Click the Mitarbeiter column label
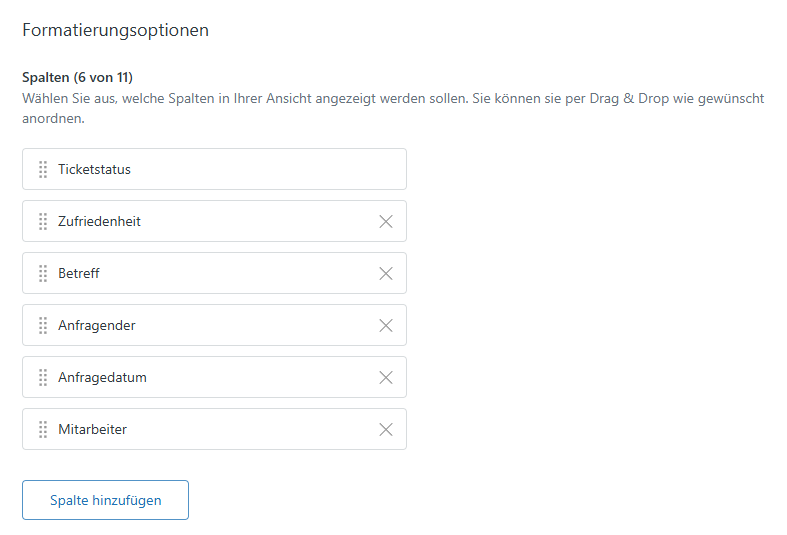 coord(92,429)
